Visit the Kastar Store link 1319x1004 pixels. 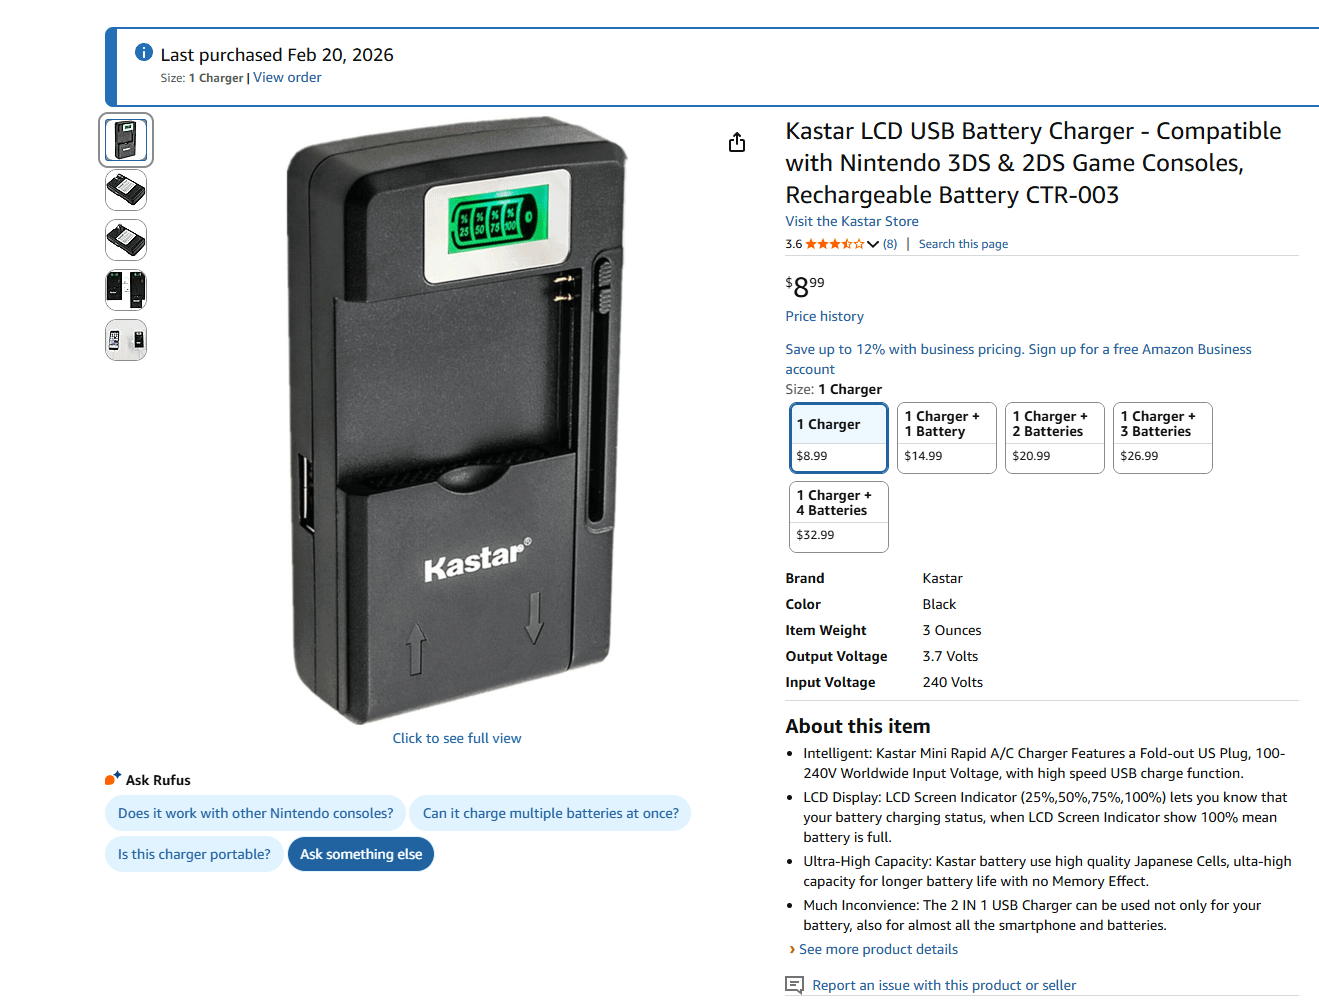point(852,221)
